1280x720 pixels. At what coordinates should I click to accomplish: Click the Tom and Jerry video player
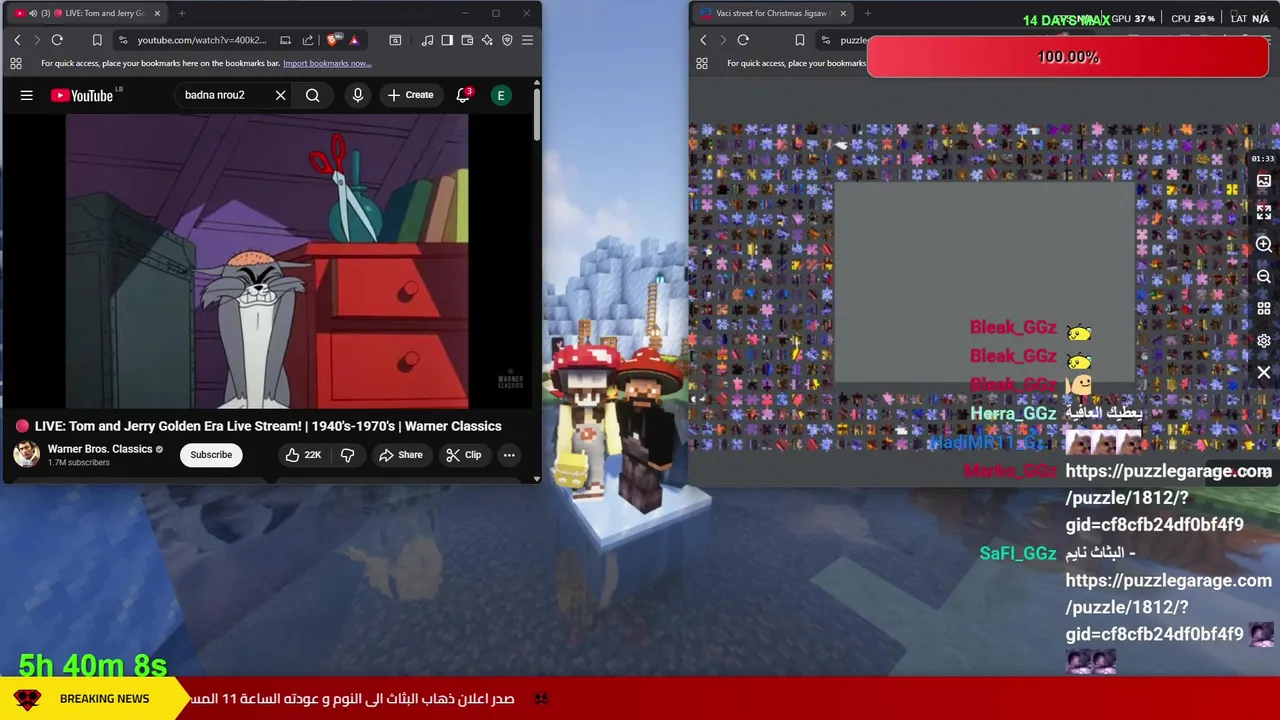(x=267, y=261)
